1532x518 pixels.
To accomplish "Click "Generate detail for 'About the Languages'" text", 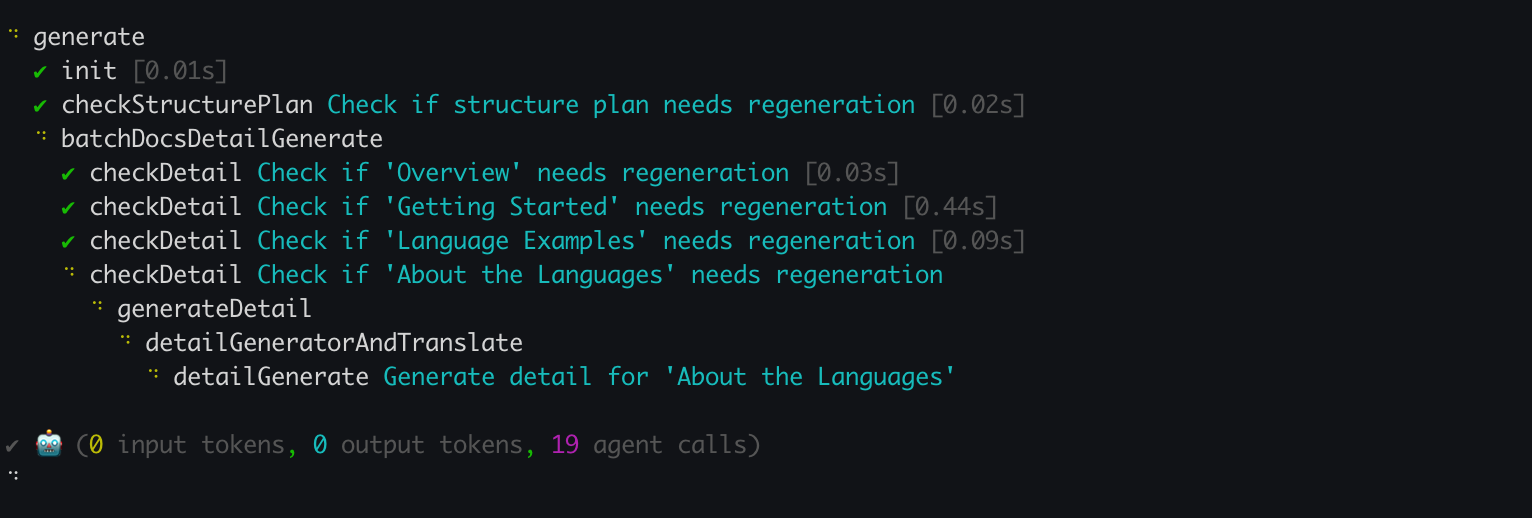I will point(669,377).
